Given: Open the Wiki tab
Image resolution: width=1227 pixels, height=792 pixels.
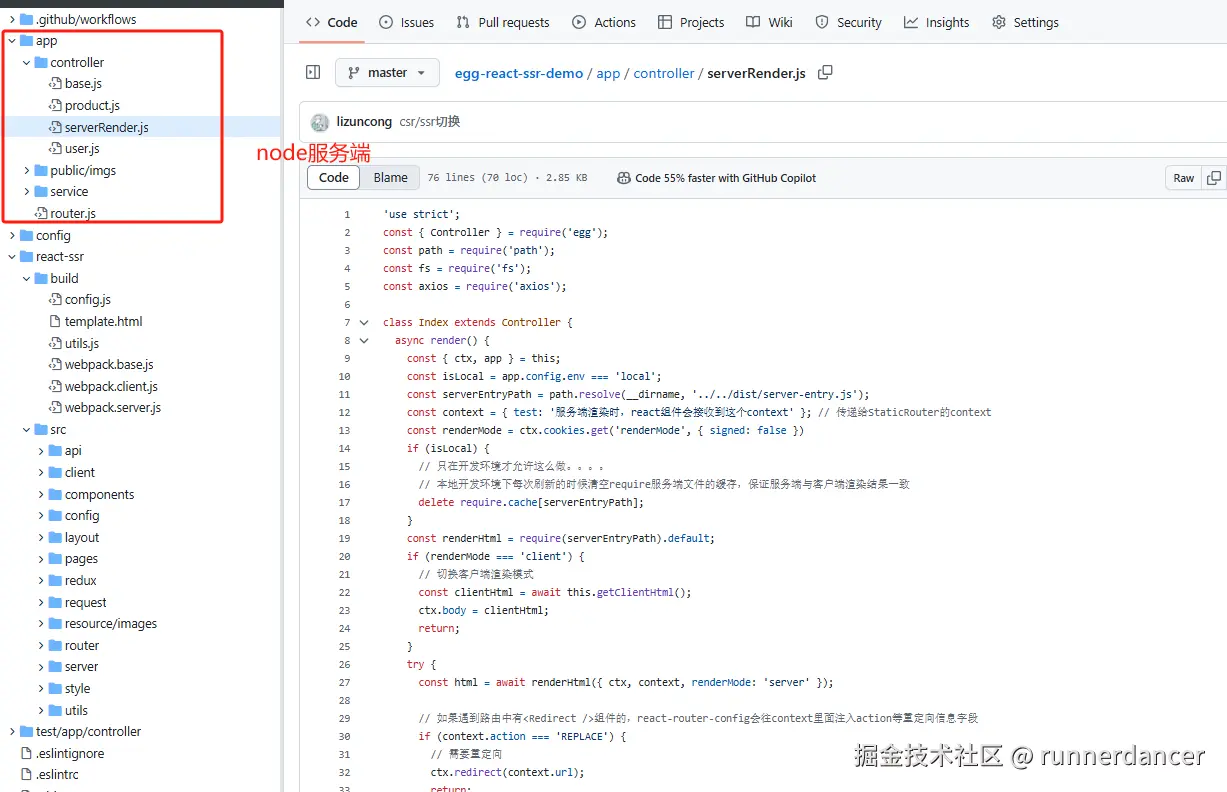Looking at the screenshot, I should (769, 22).
